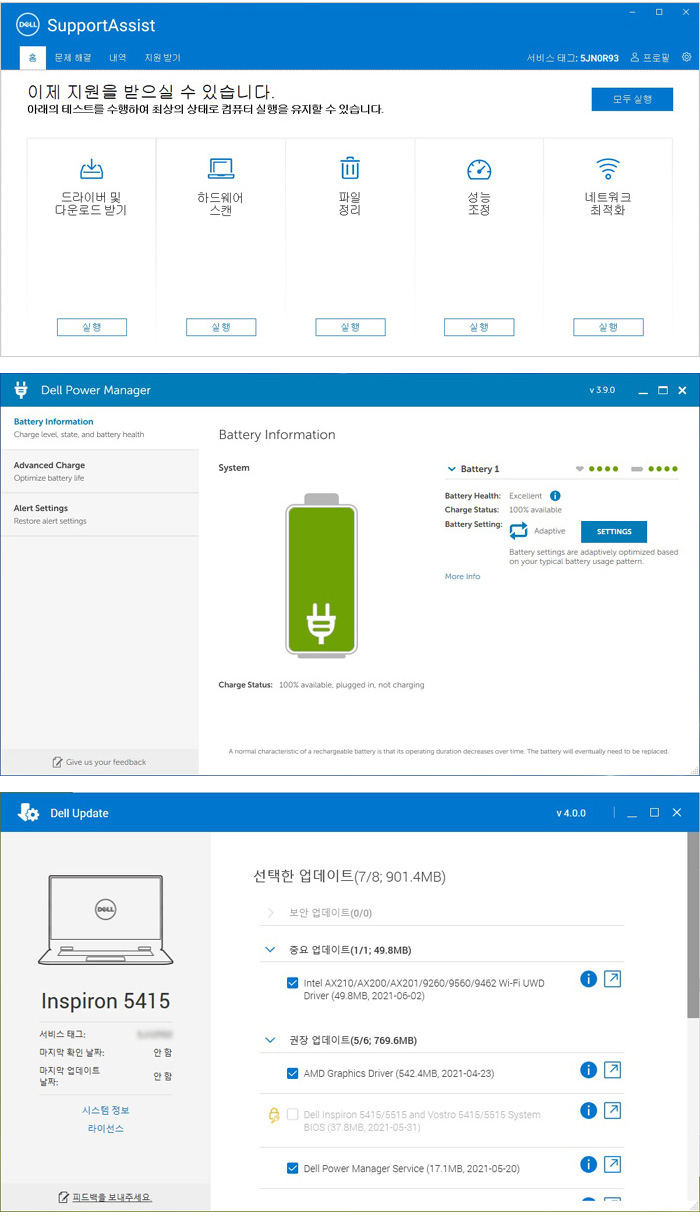The height and width of the screenshot is (1216, 700).
Task: Expand the 보안 업데이트 section
Action: (x=270, y=912)
